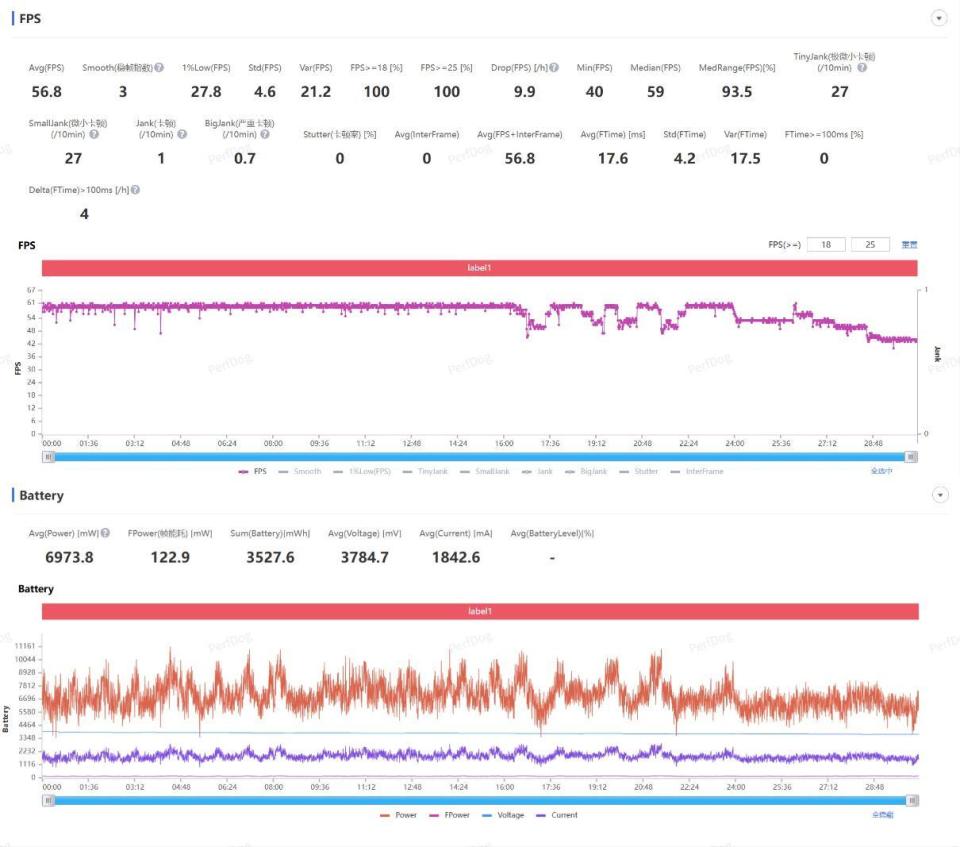Click help icon next to Smooth metric
This screenshot has width=960, height=847.
tap(160, 68)
